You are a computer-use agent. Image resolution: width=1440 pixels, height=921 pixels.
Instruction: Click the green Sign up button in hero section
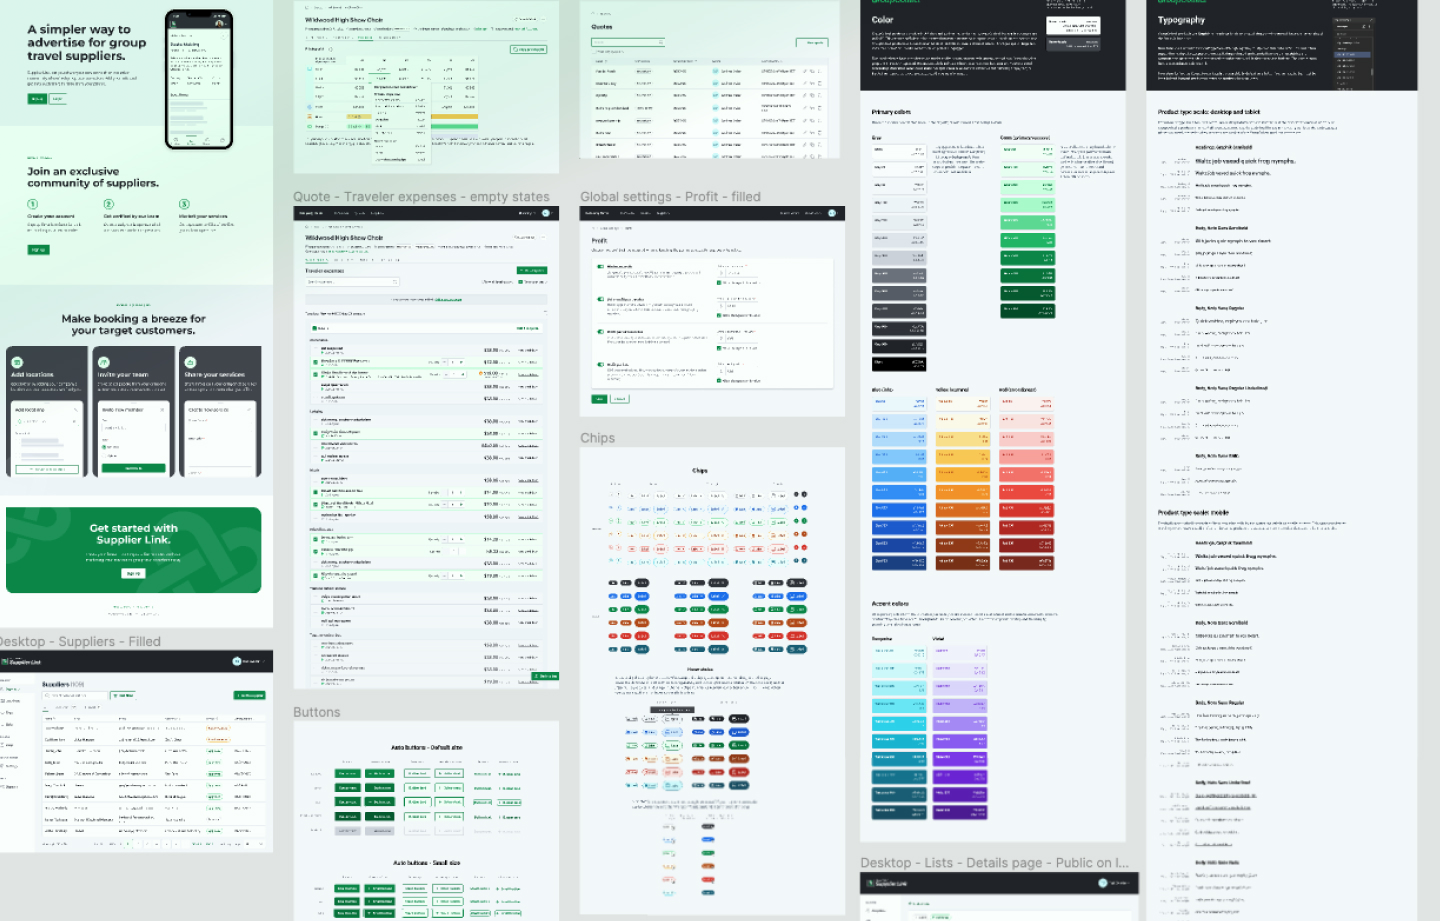[x=37, y=99]
